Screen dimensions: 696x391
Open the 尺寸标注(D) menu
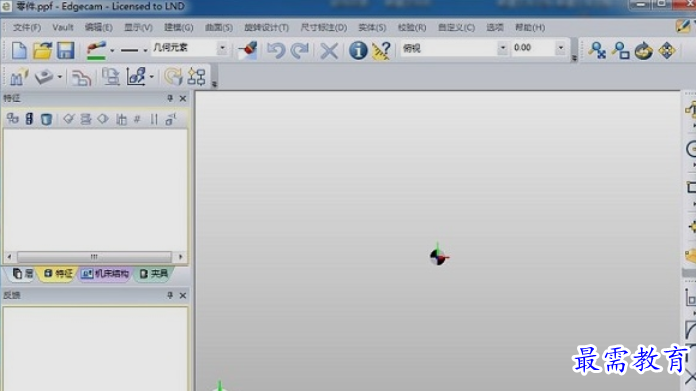click(324, 28)
